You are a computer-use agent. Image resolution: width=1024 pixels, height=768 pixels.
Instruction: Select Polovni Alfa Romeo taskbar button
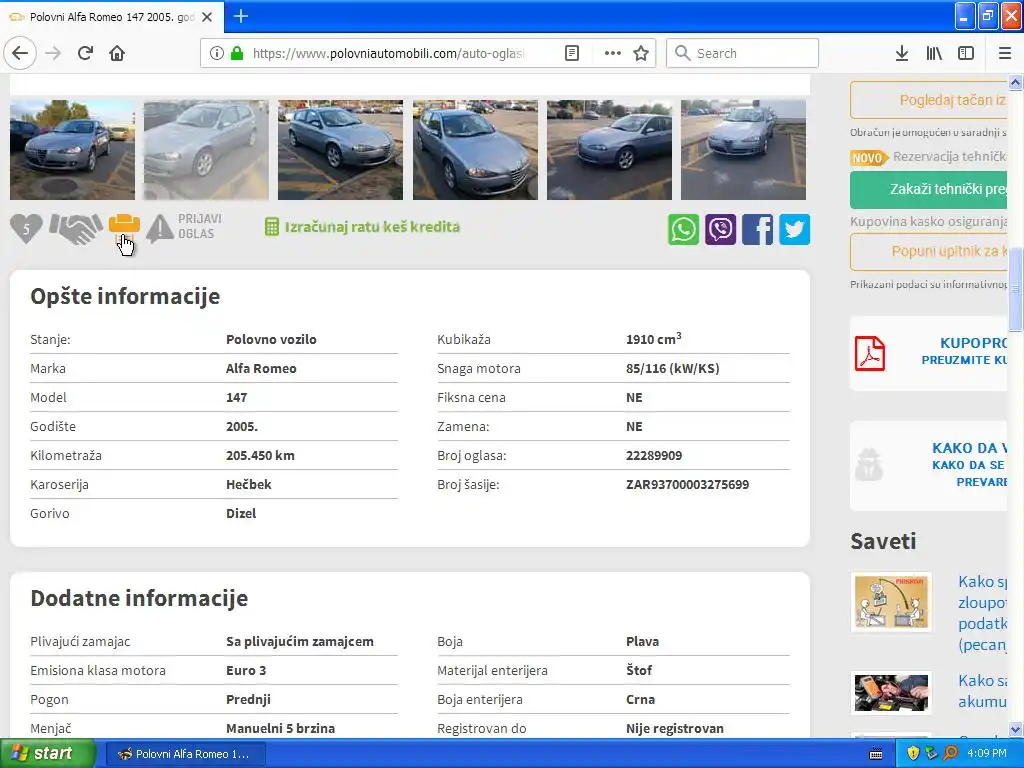(x=185, y=754)
